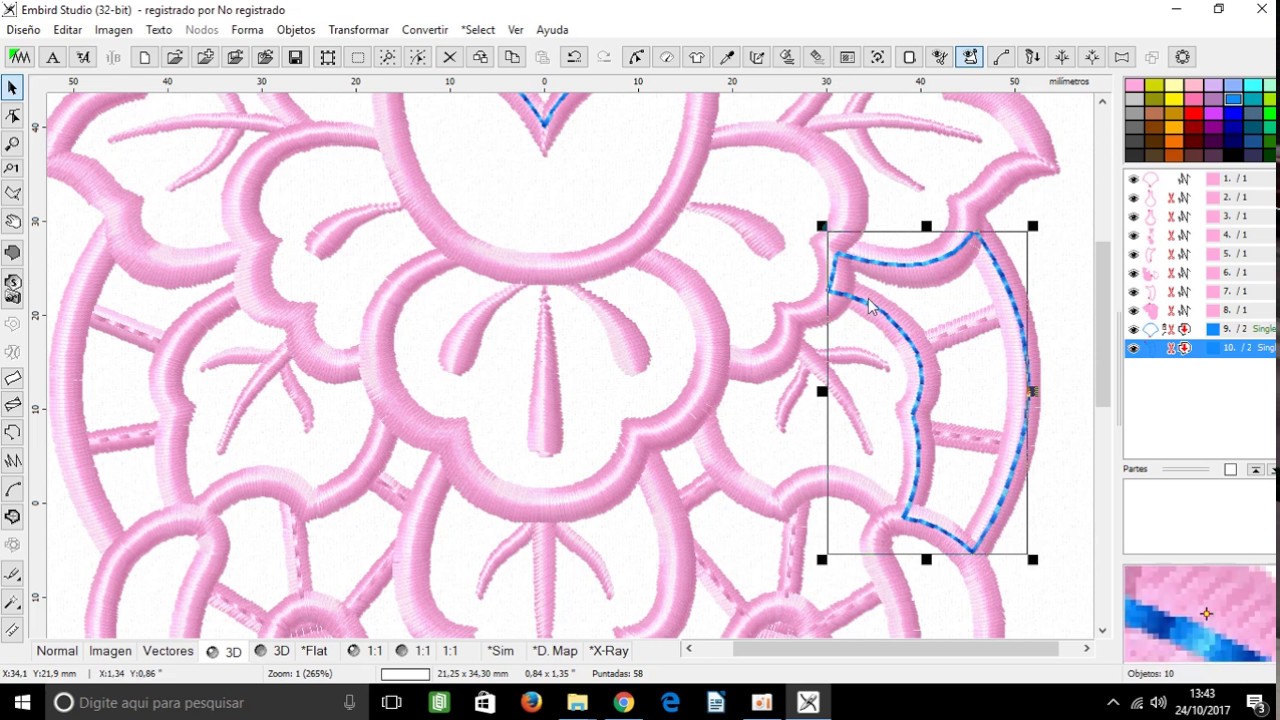Click the open folder icon
The image size is (1280, 720).
click(x=175, y=57)
